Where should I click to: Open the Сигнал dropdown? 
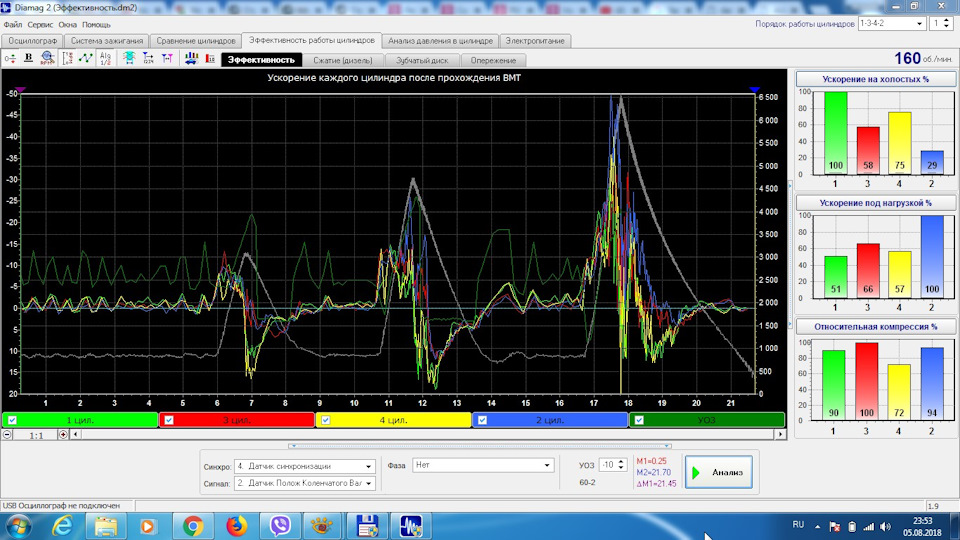click(304, 483)
